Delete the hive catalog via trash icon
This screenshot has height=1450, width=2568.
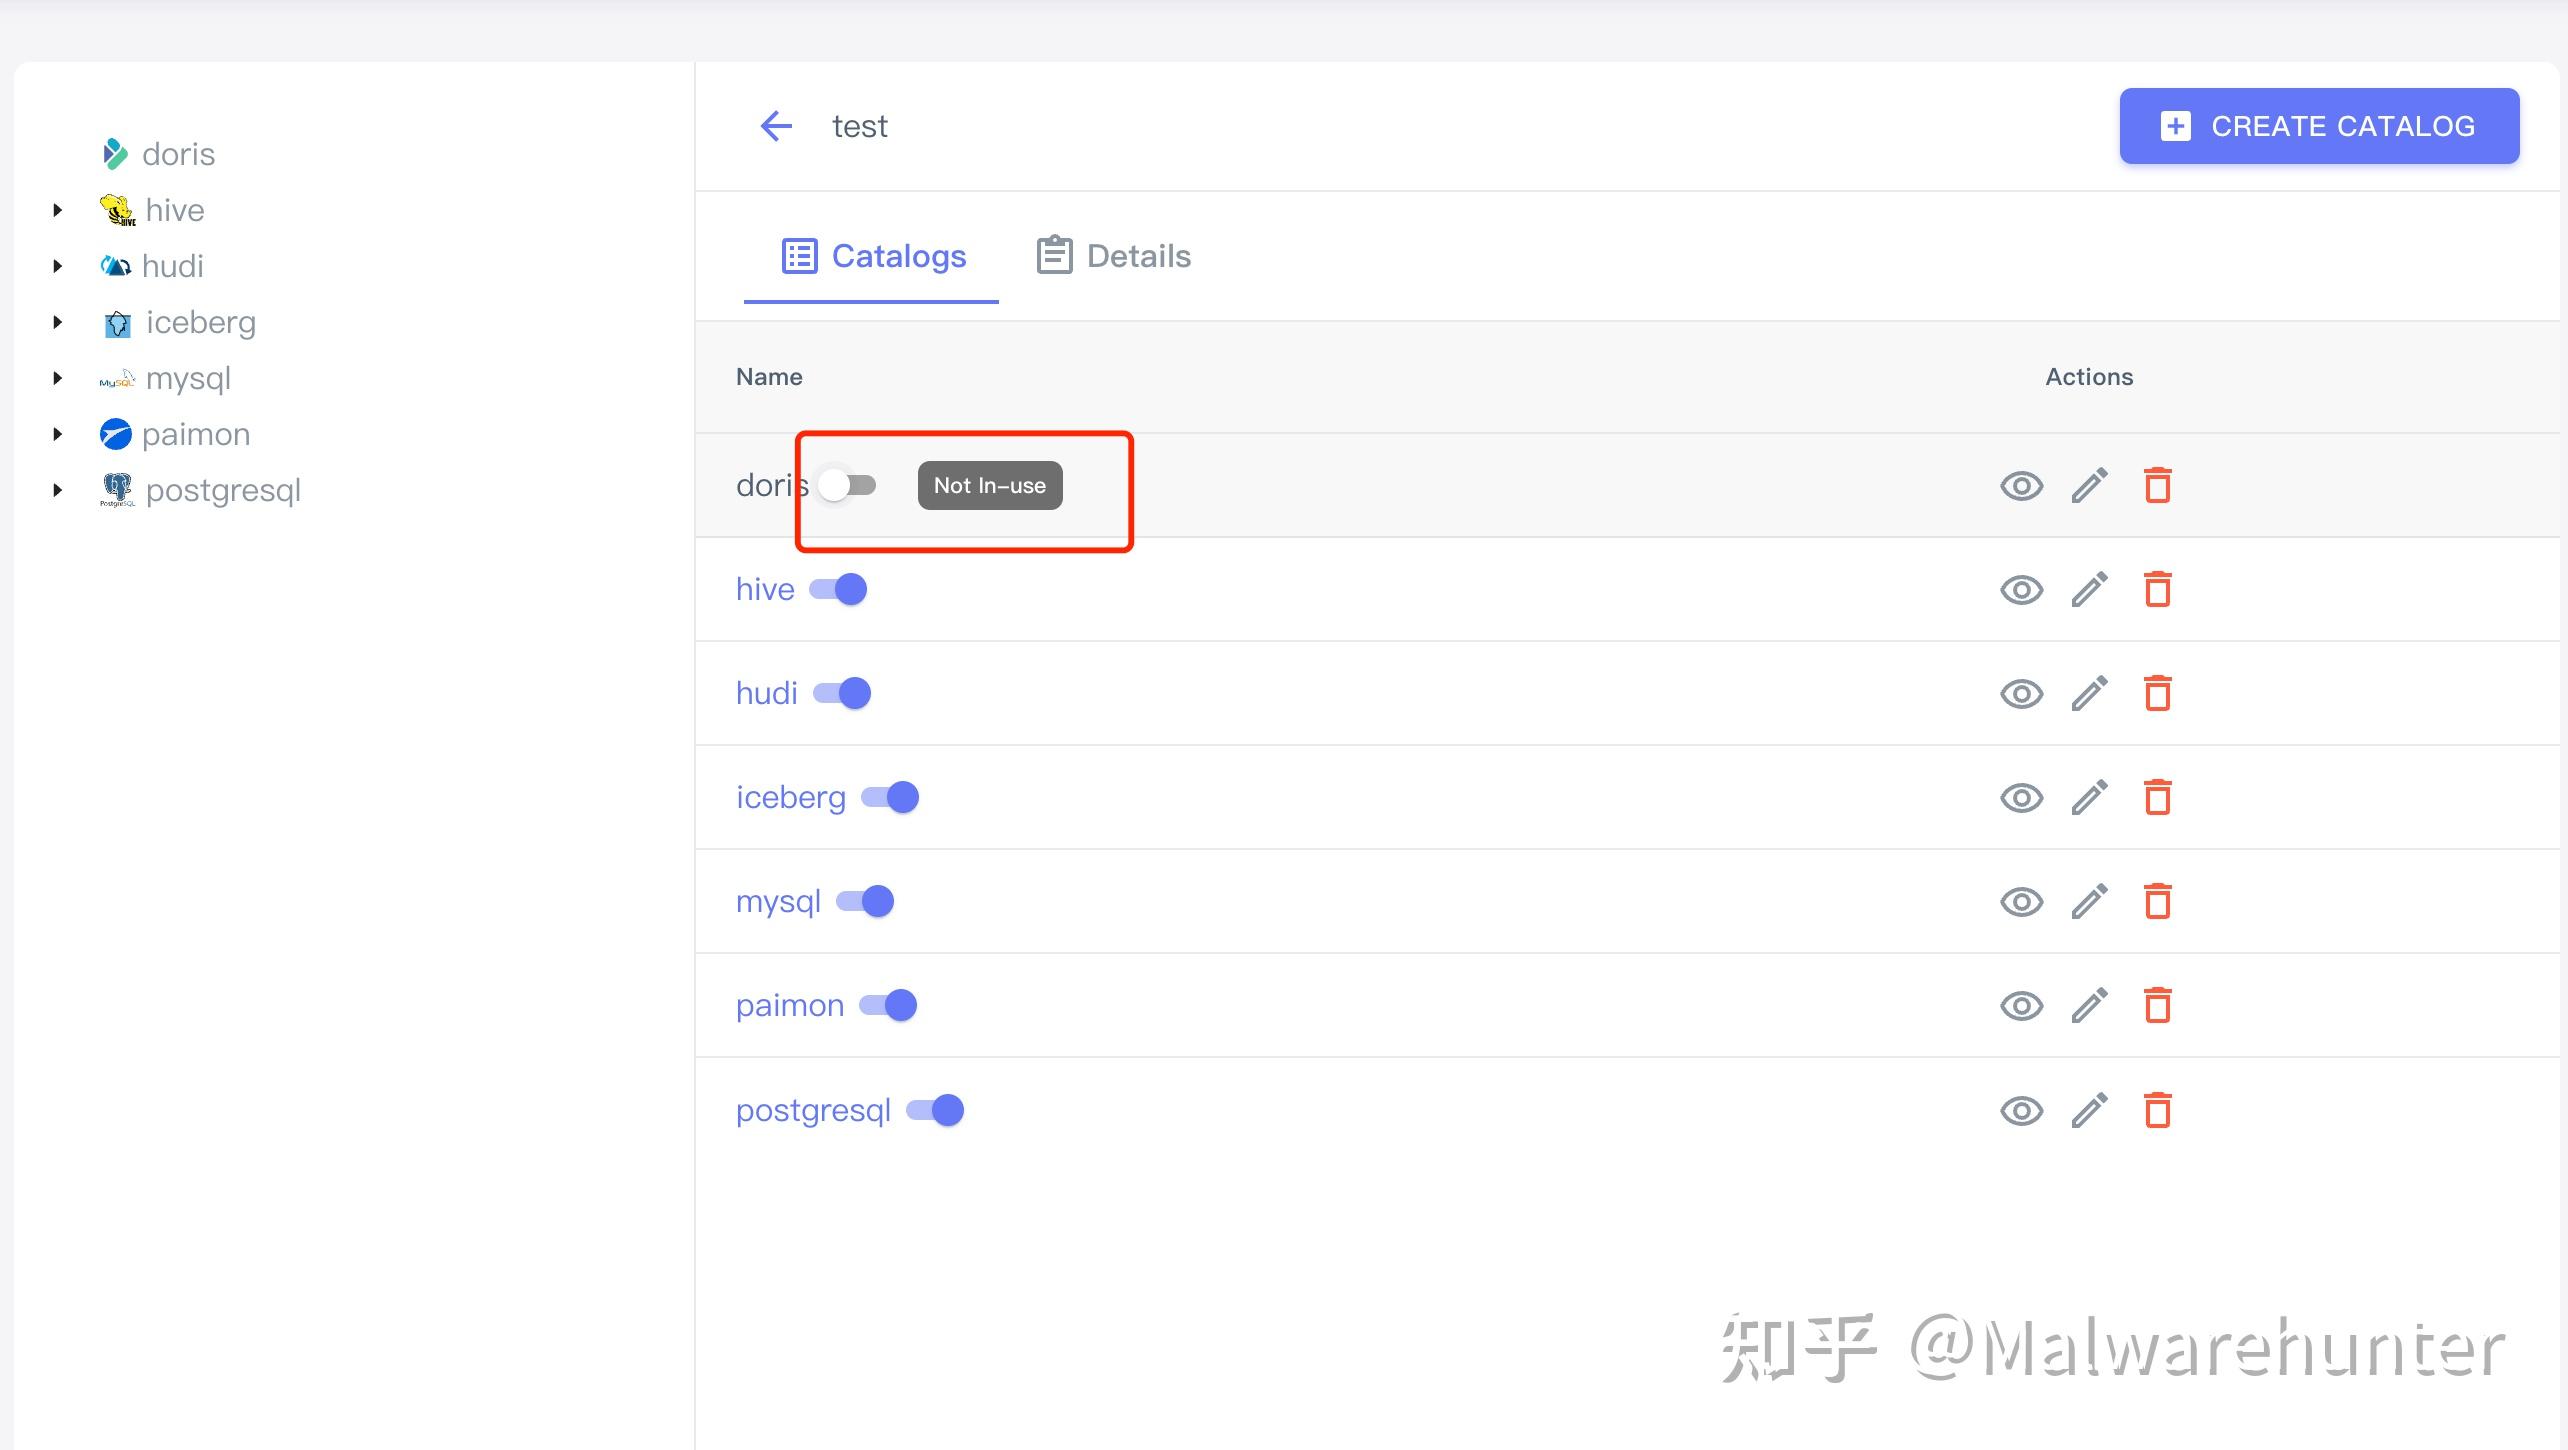[2157, 590]
